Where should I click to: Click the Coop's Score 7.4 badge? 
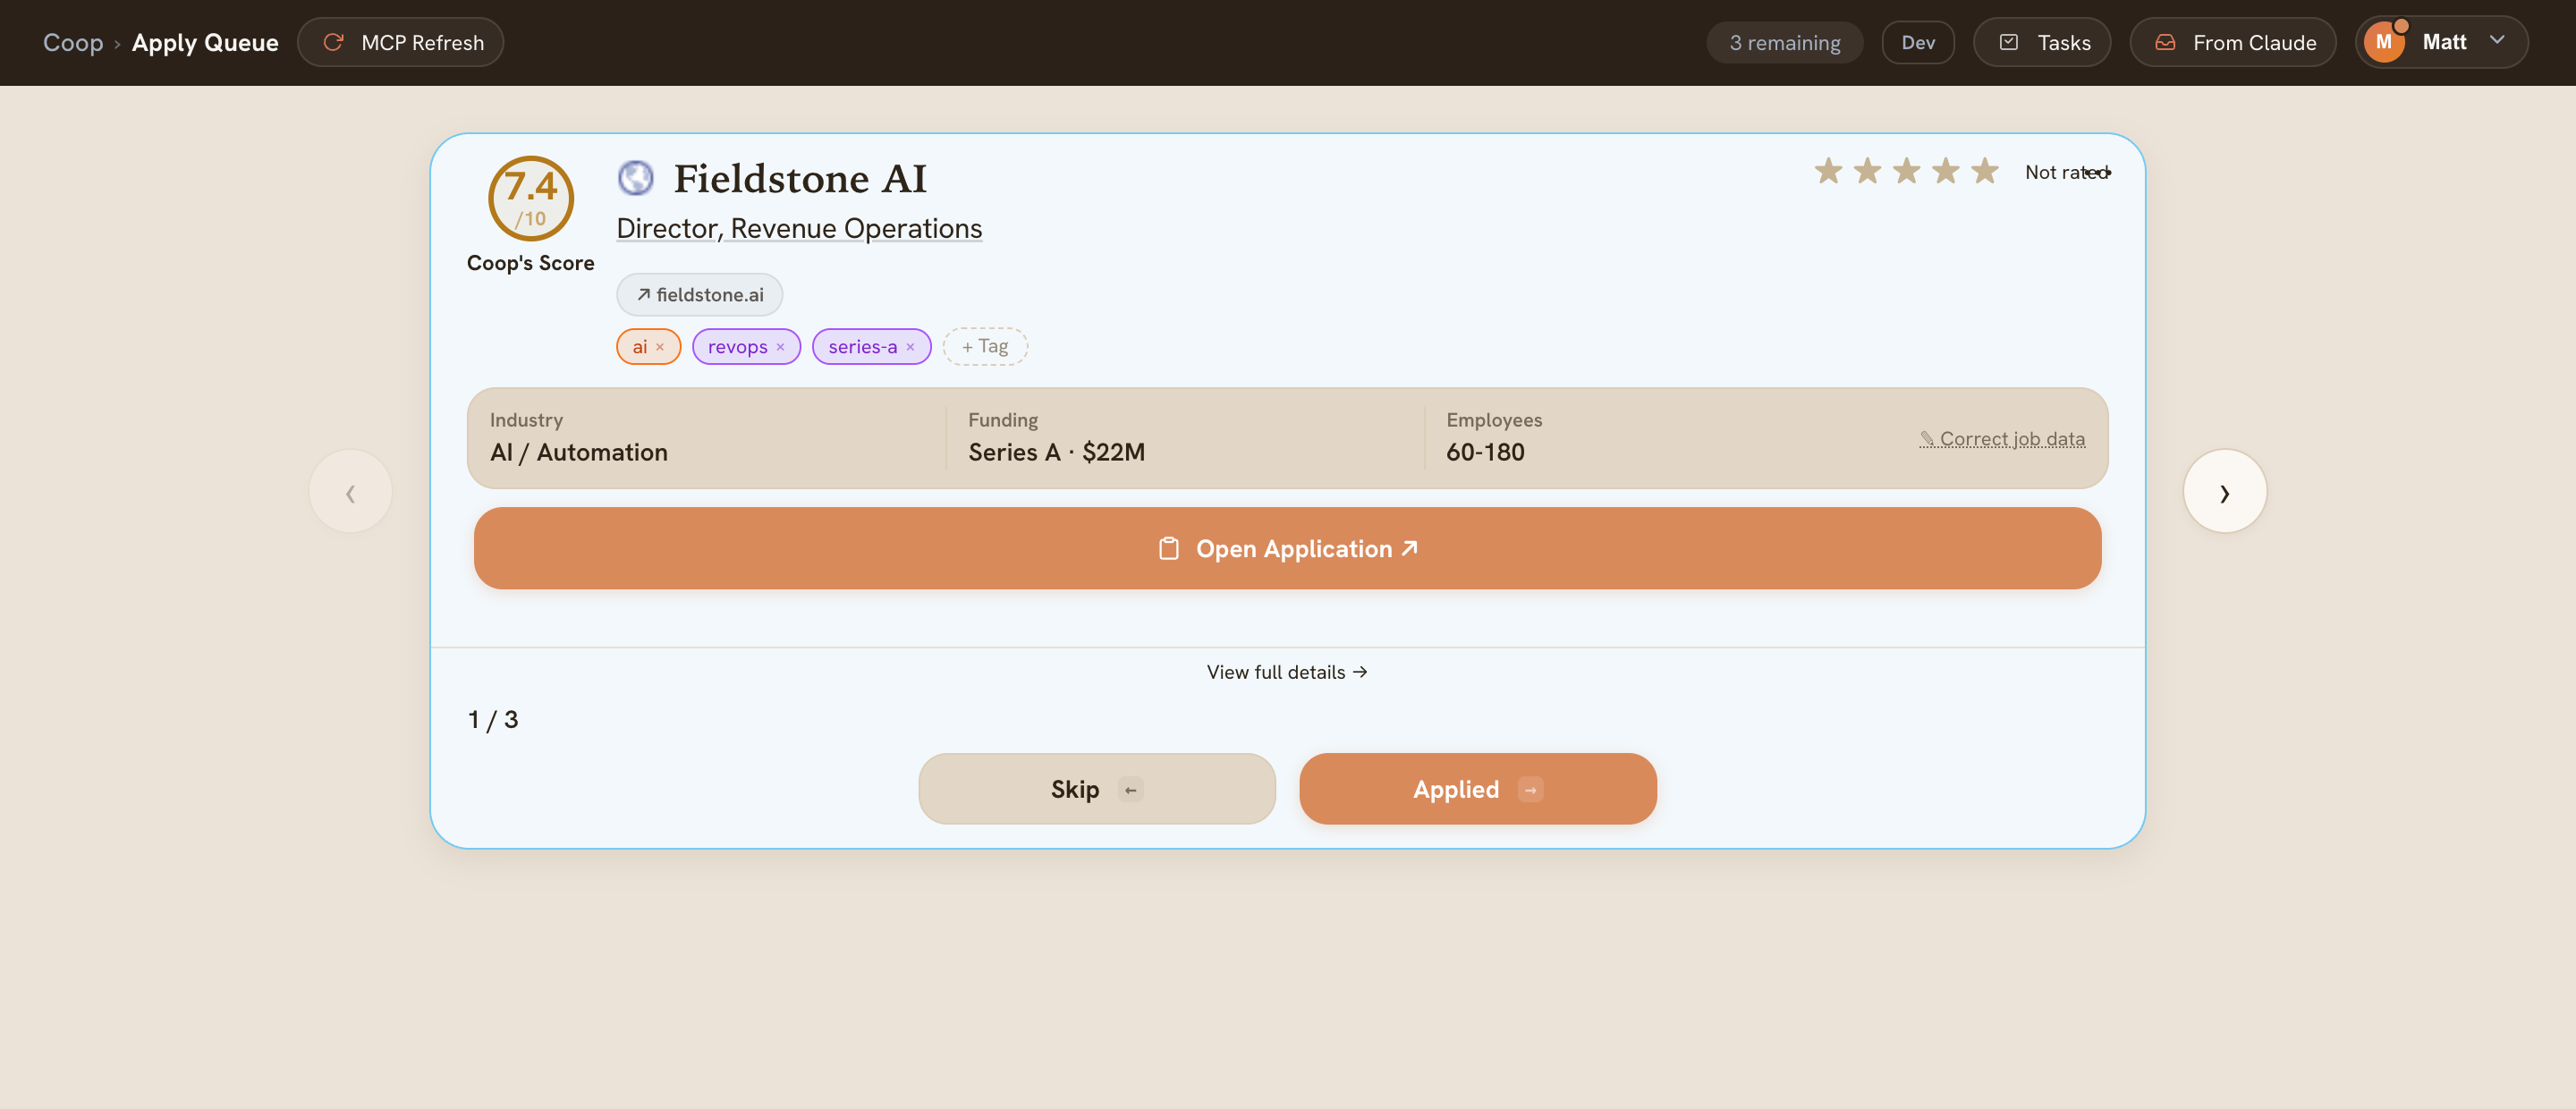tap(531, 198)
